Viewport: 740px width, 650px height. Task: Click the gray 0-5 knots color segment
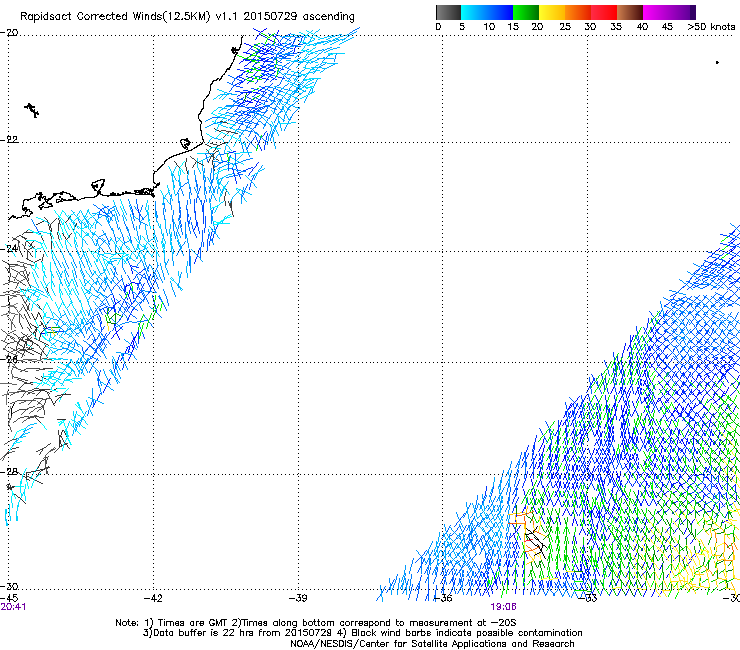pyautogui.click(x=448, y=12)
